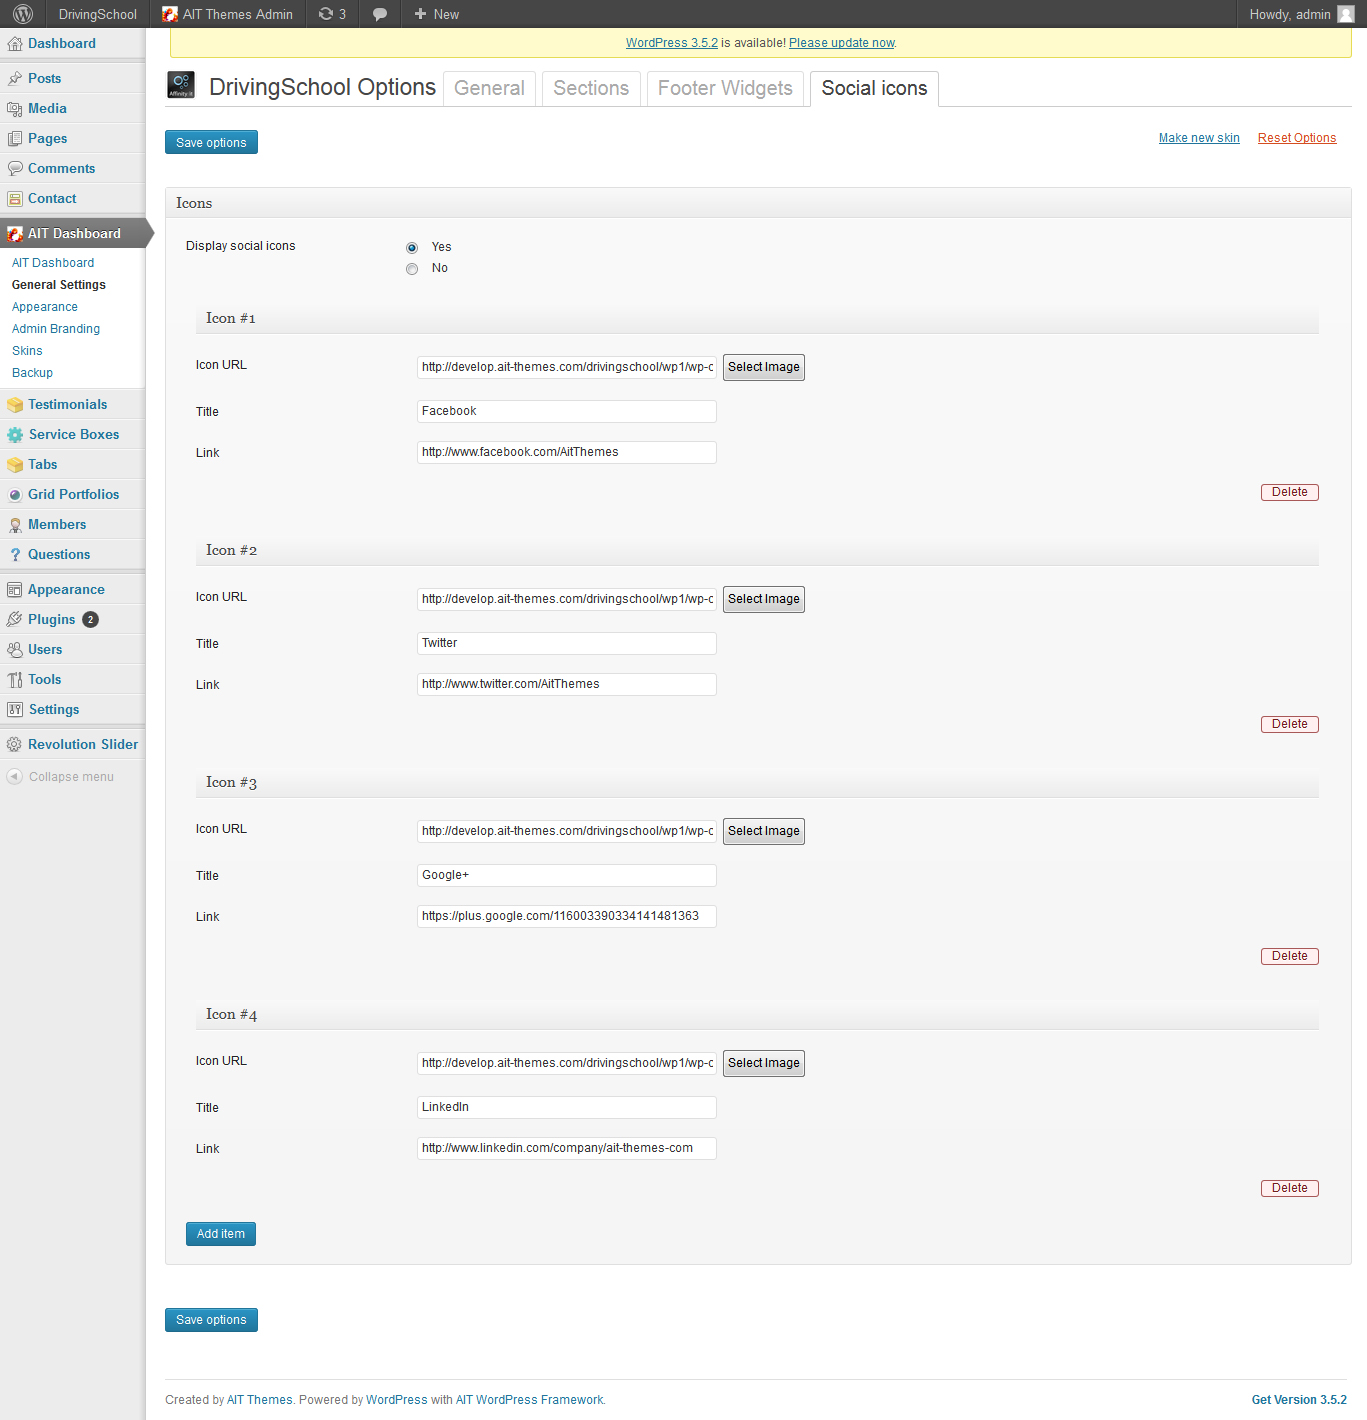Screen dimensions: 1367x1420
Task: Click the Google+ link input field
Action: coord(567,916)
